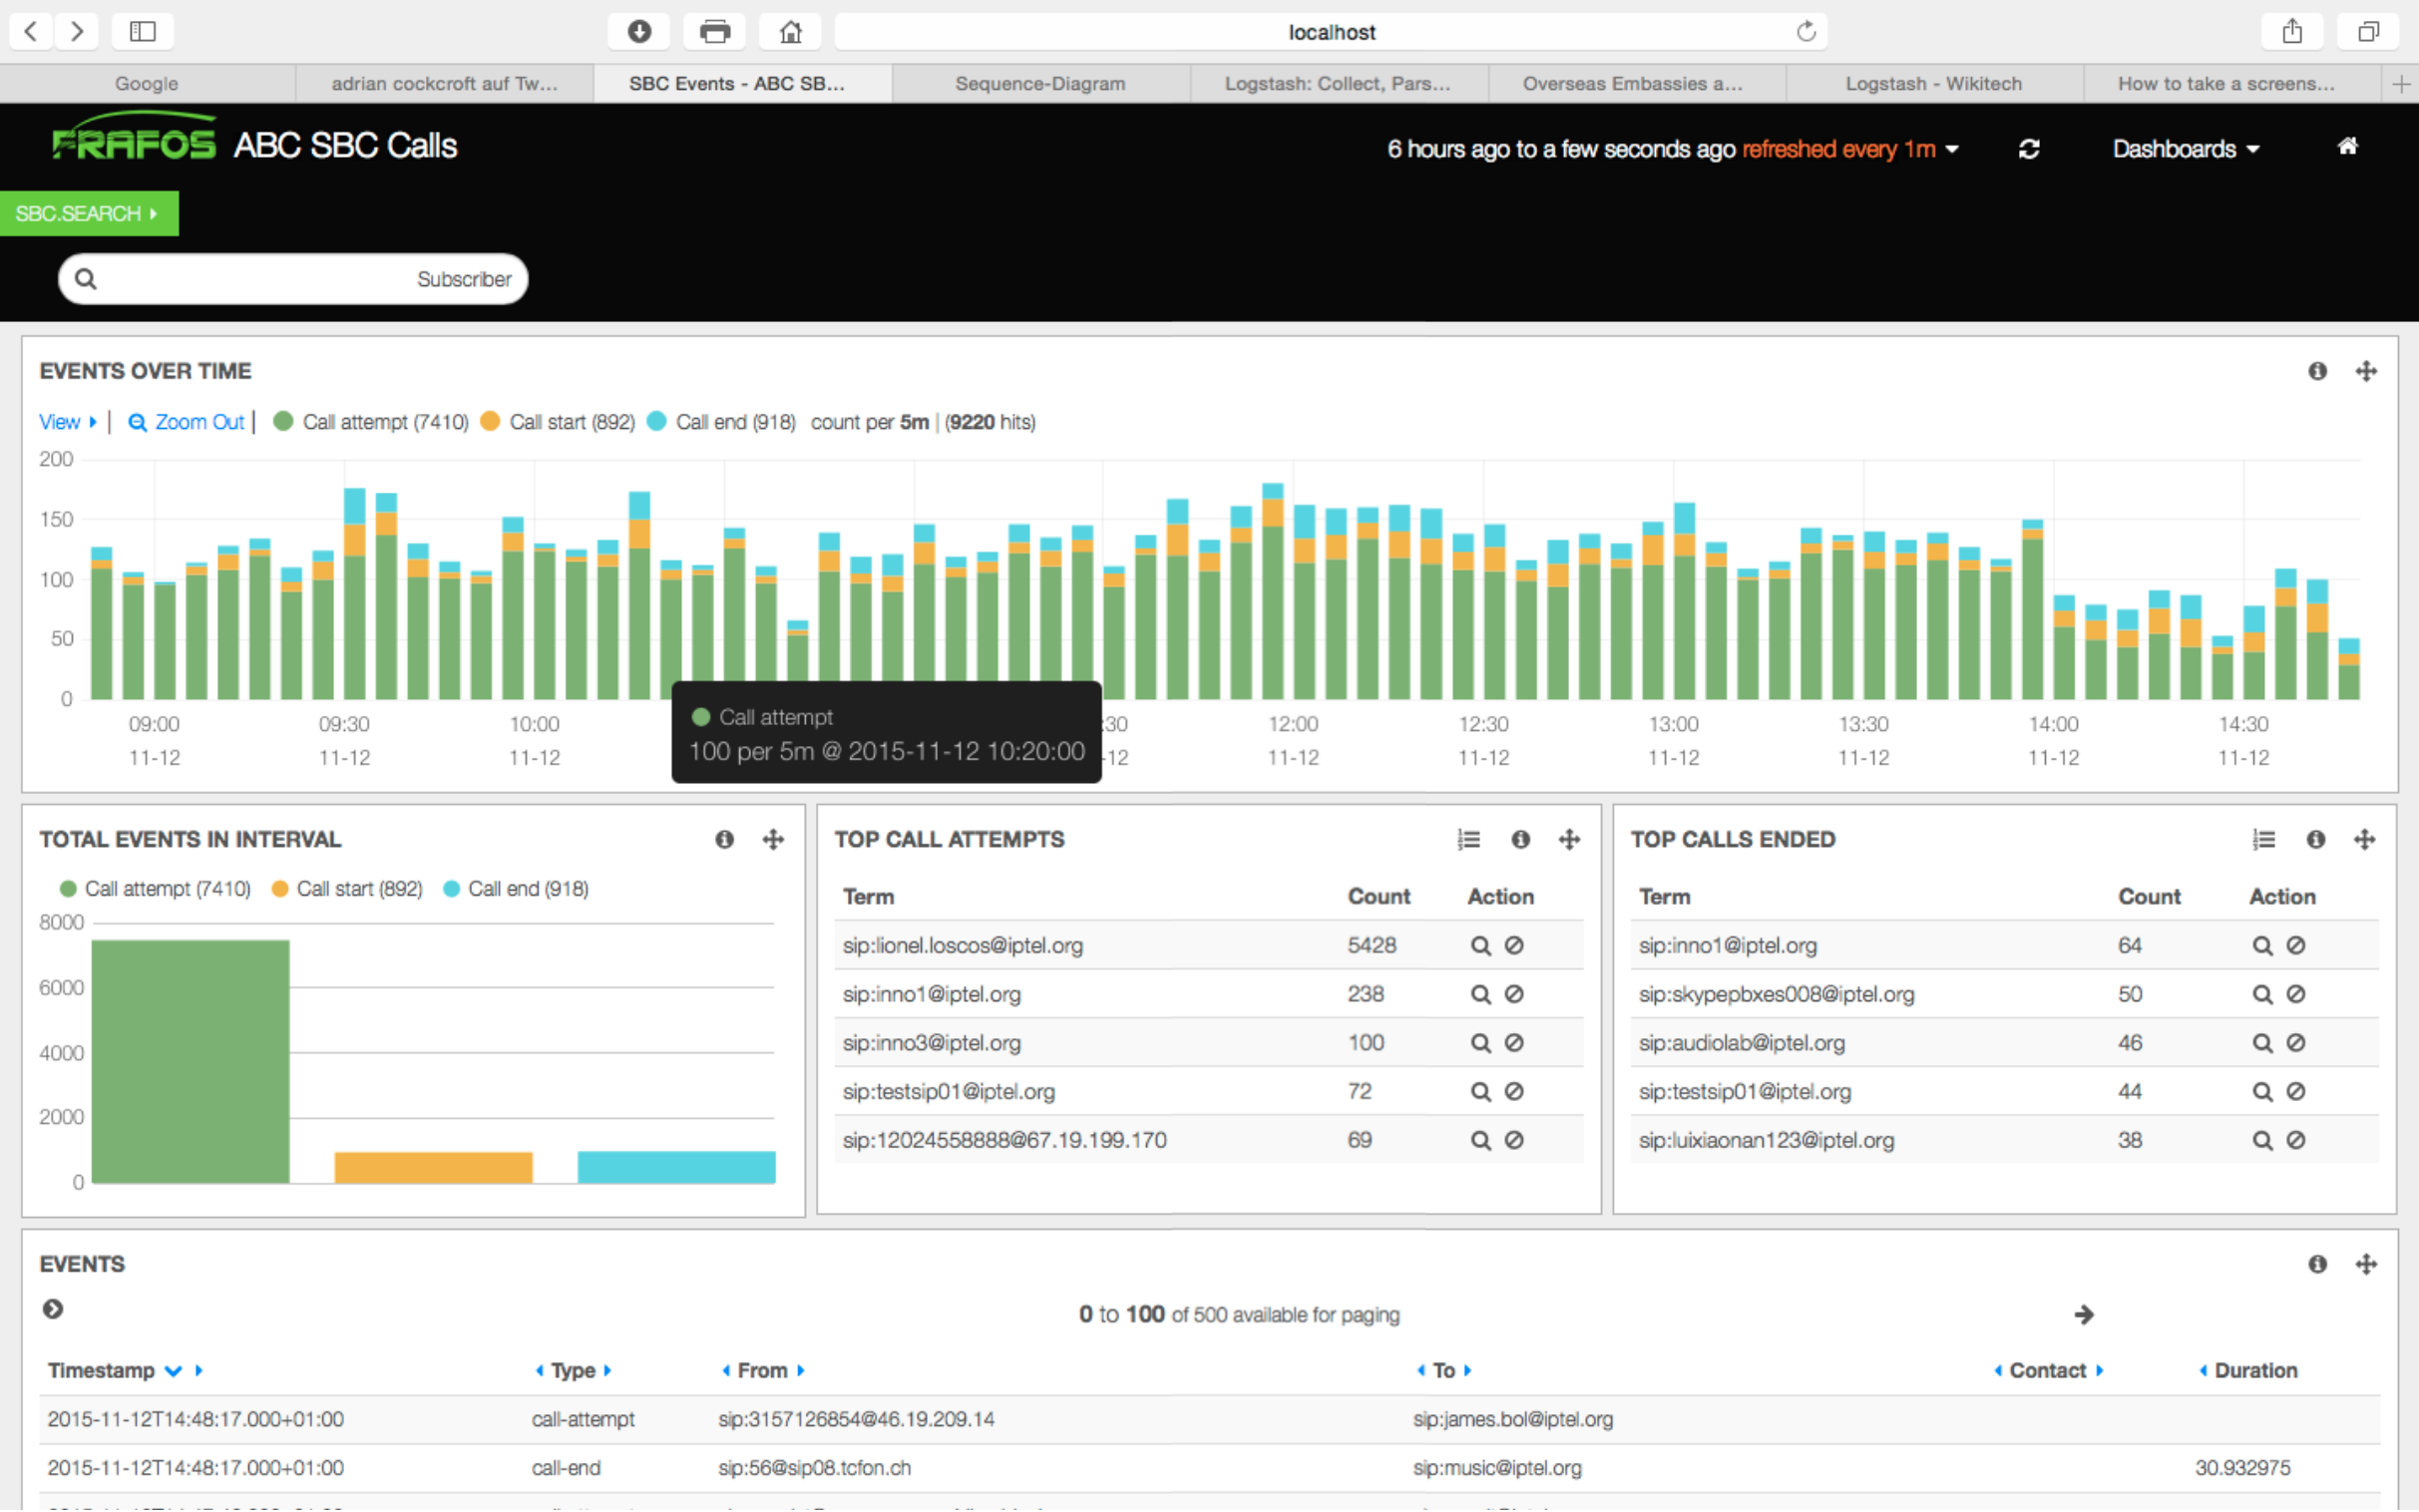Click magnifier action for sip:inno1 in Top Call Attempts

pos(1480,994)
